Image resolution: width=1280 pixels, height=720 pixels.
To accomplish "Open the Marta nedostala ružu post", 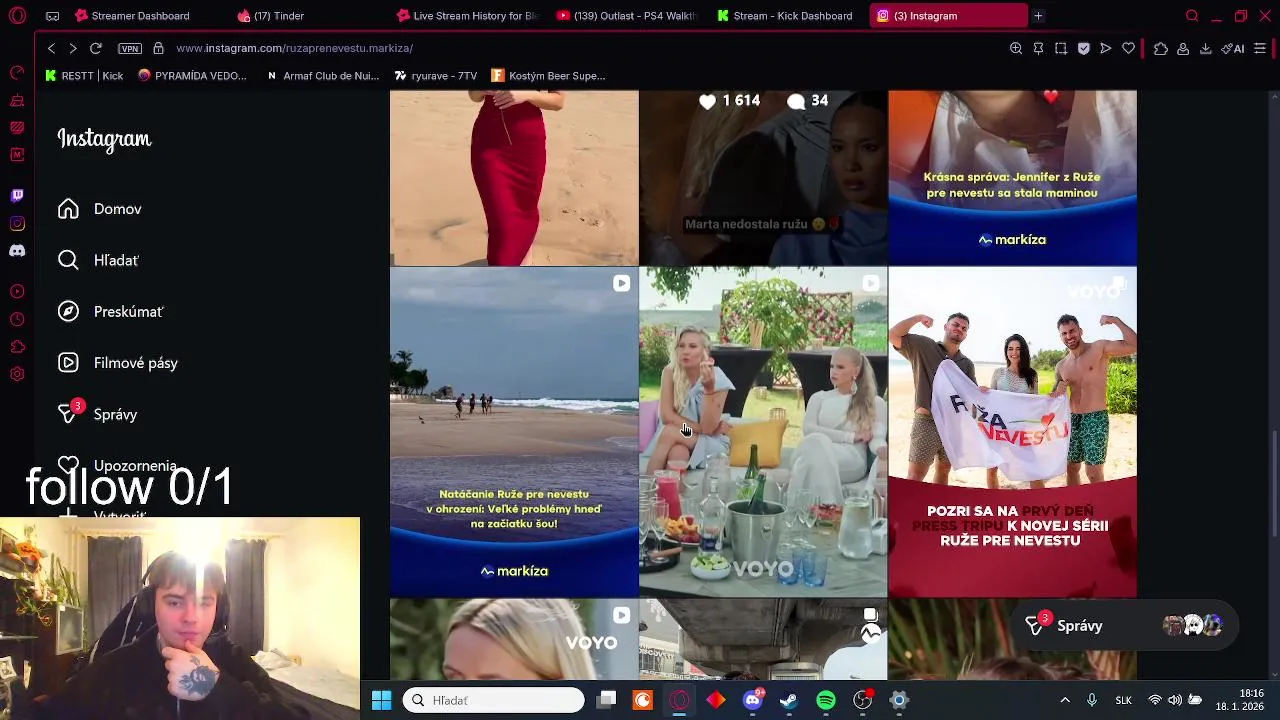I will coord(763,178).
